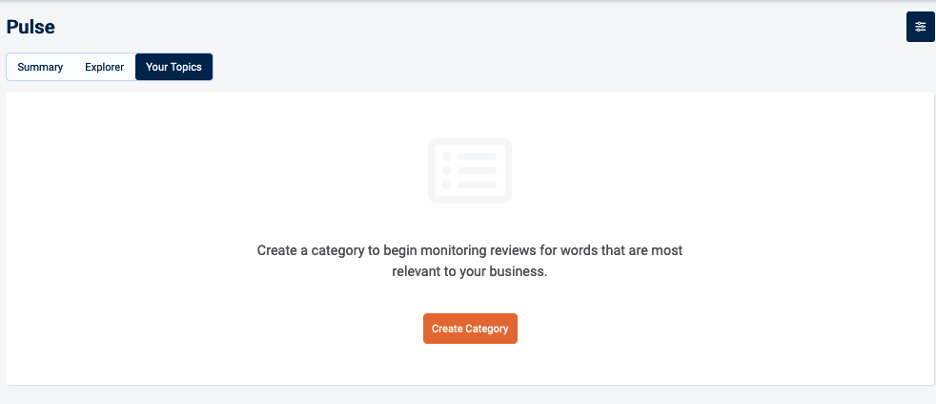Click the top line of the list illustration
Image resolution: width=936 pixels, height=404 pixels.
pyautogui.click(x=477, y=157)
